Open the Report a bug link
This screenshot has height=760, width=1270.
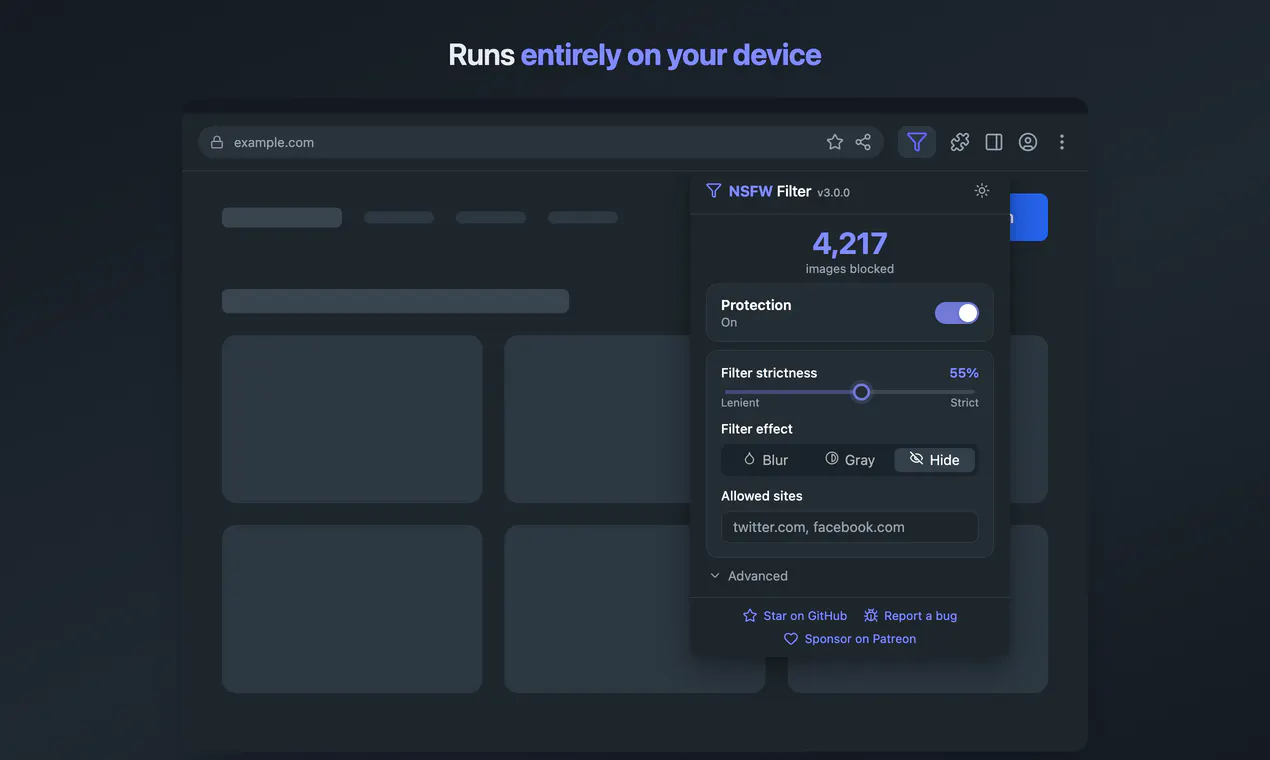[x=911, y=616]
